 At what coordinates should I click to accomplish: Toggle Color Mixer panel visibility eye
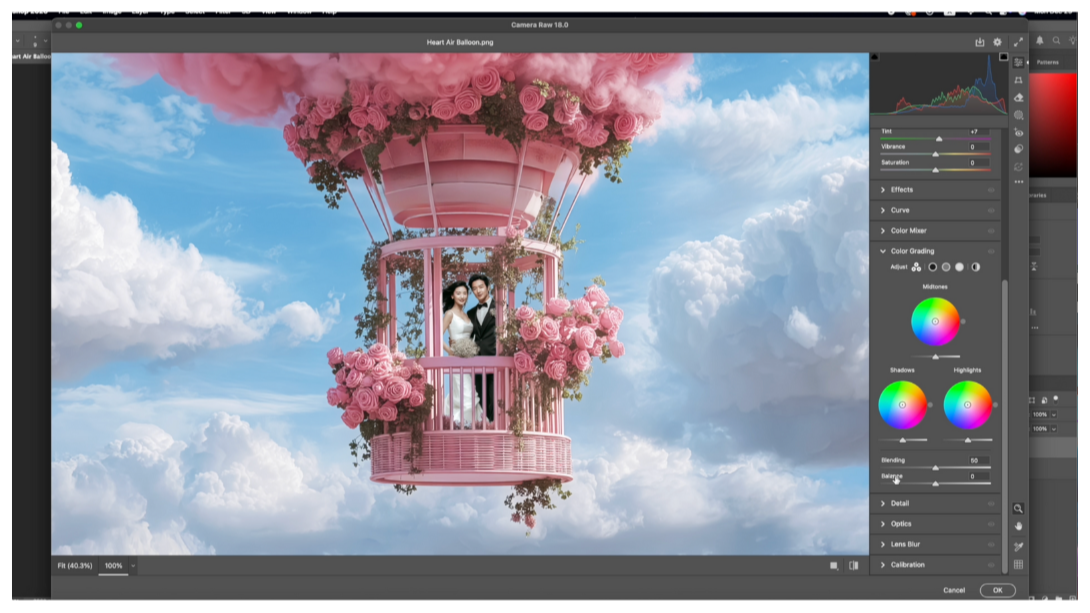991,231
